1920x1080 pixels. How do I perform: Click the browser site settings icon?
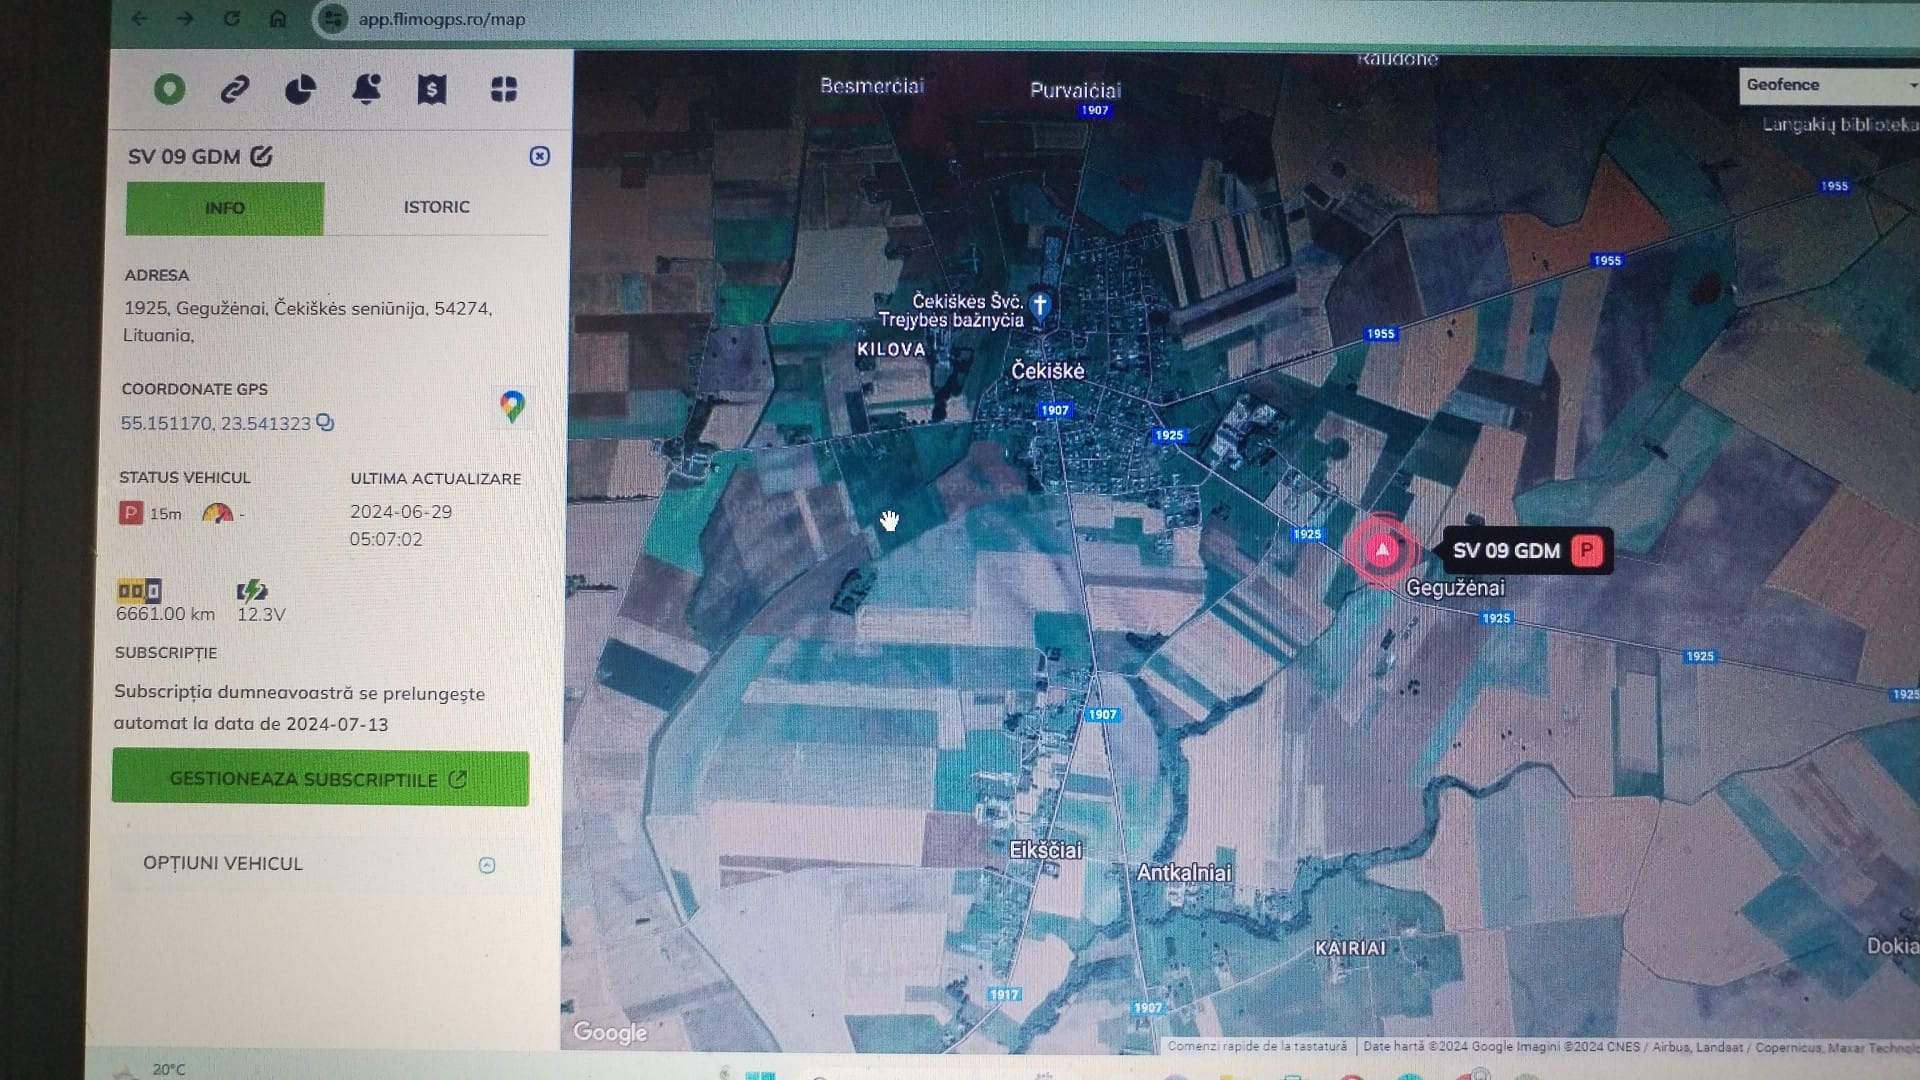coord(333,19)
